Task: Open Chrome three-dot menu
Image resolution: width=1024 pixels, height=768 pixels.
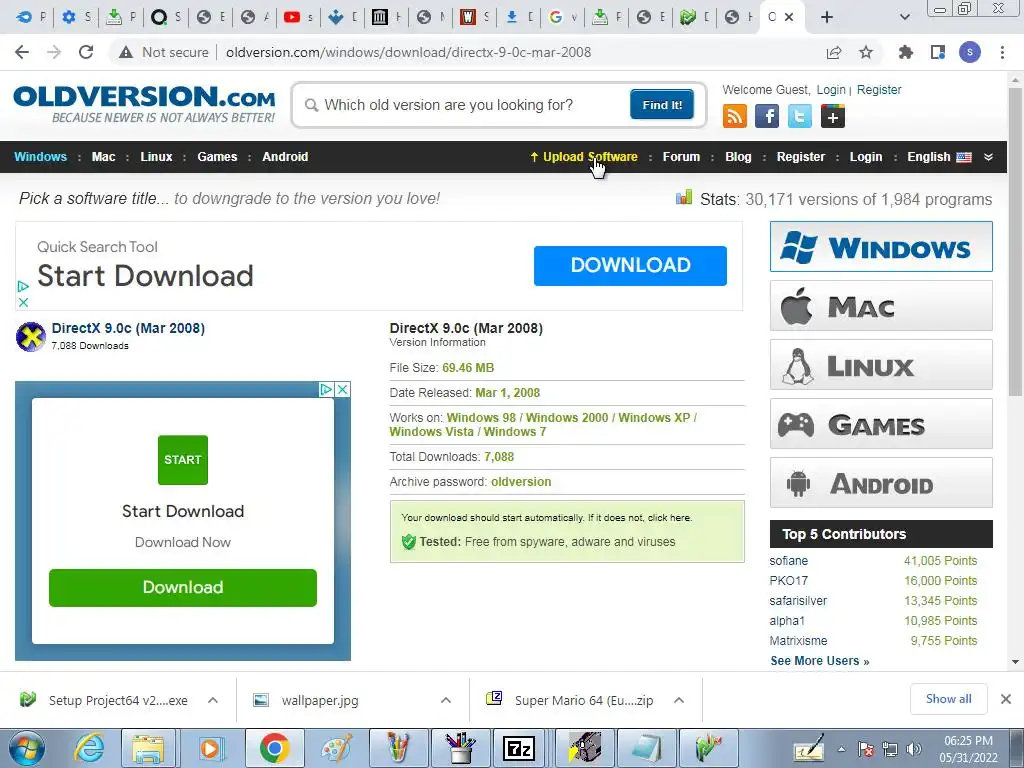Action: click(1002, 52)
